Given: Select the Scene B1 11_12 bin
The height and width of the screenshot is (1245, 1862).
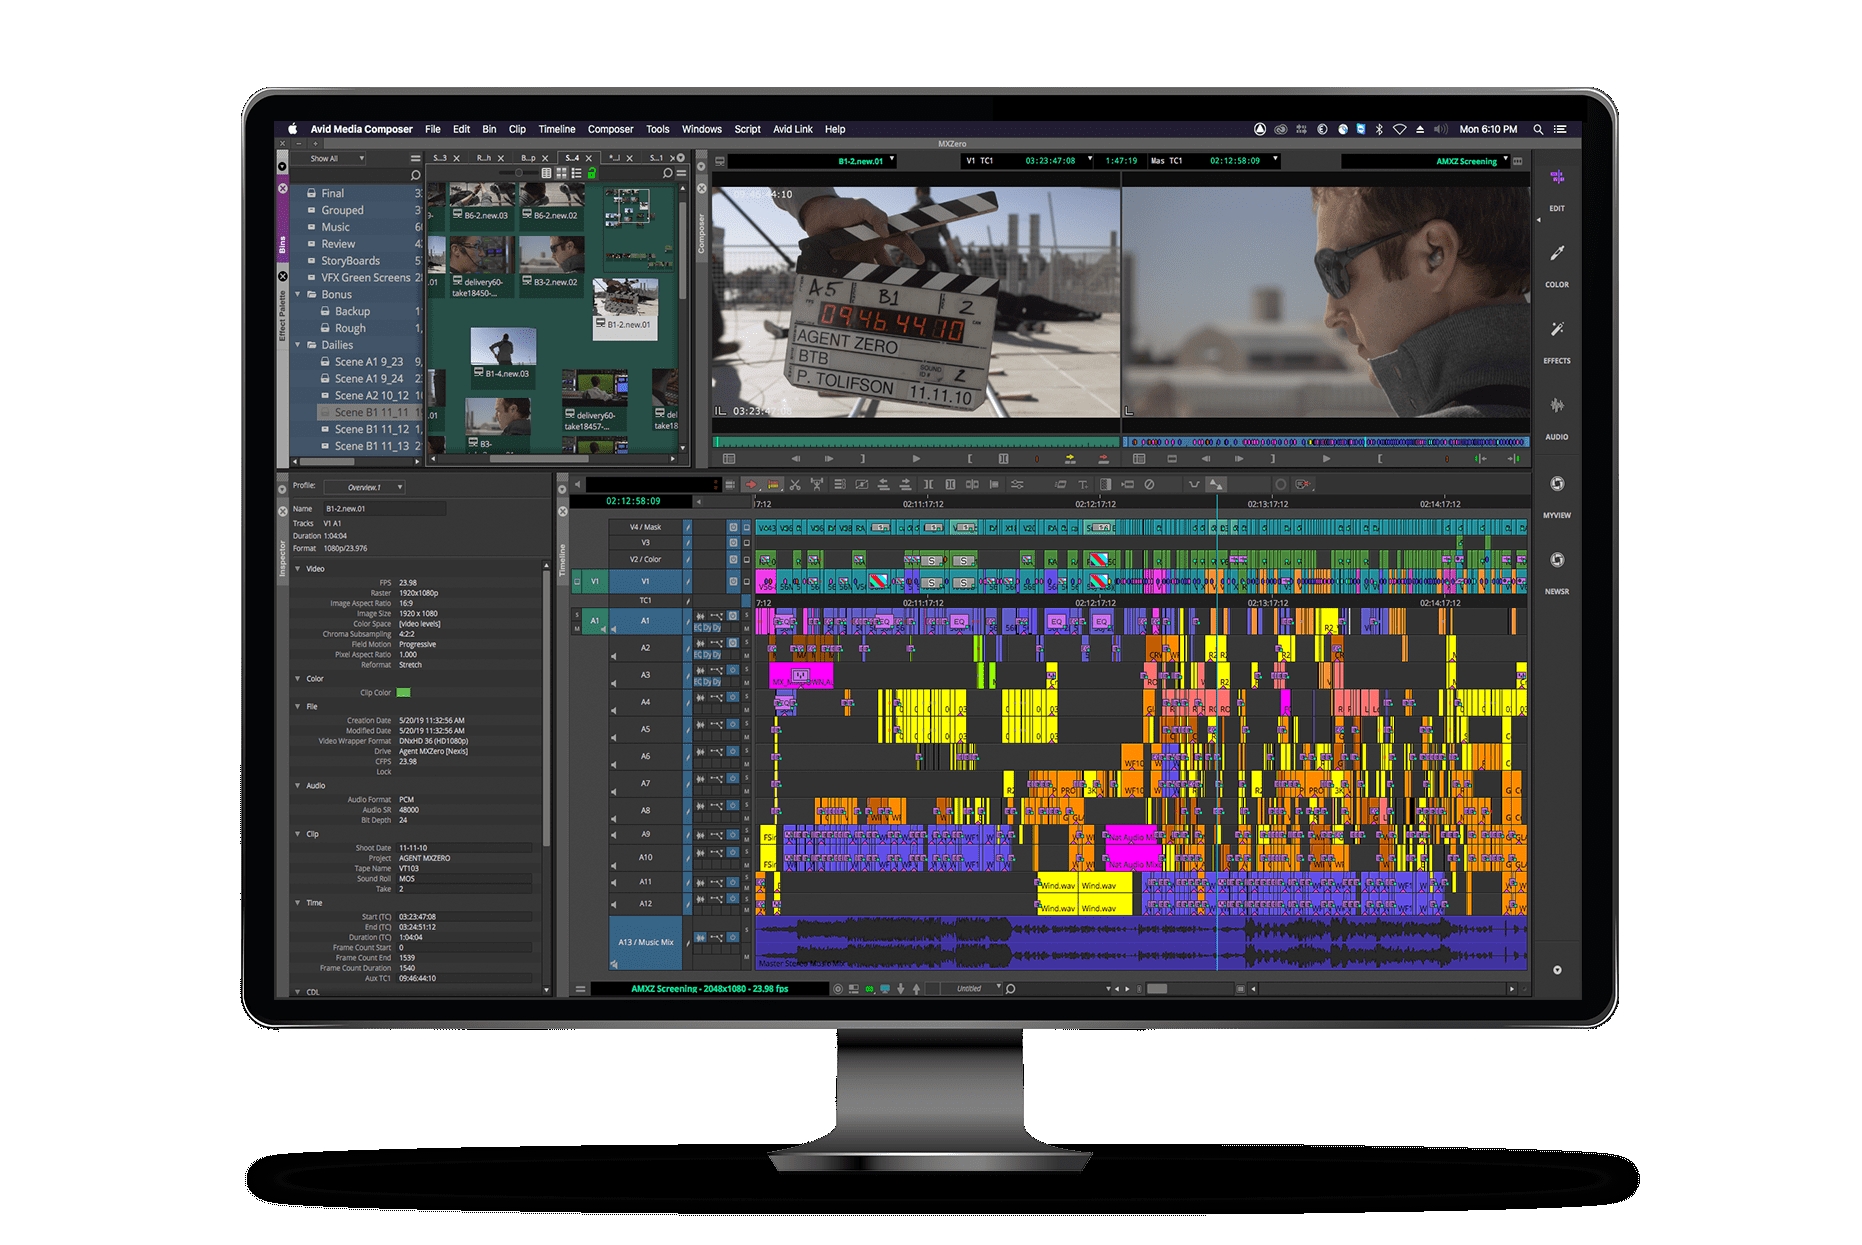Looking at the screenshot, I should [371, 429].
